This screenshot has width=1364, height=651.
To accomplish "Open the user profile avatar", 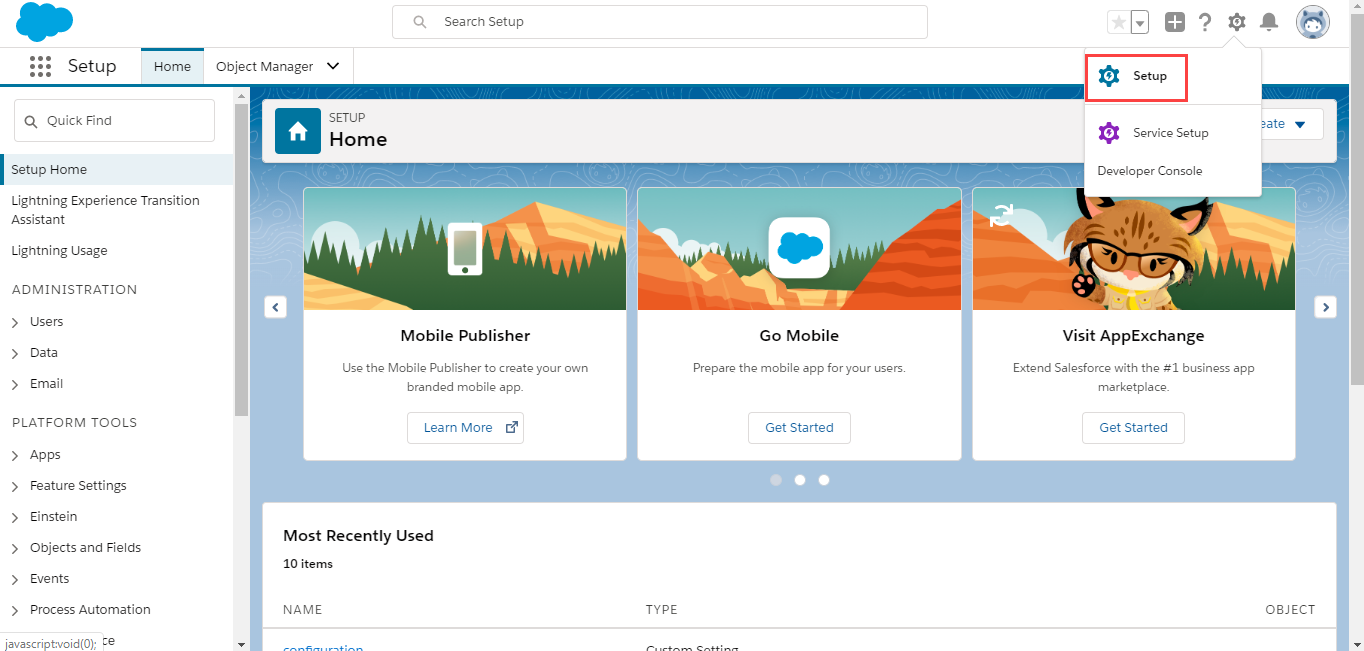I will pyautogui.click(x=1313, y=22).
